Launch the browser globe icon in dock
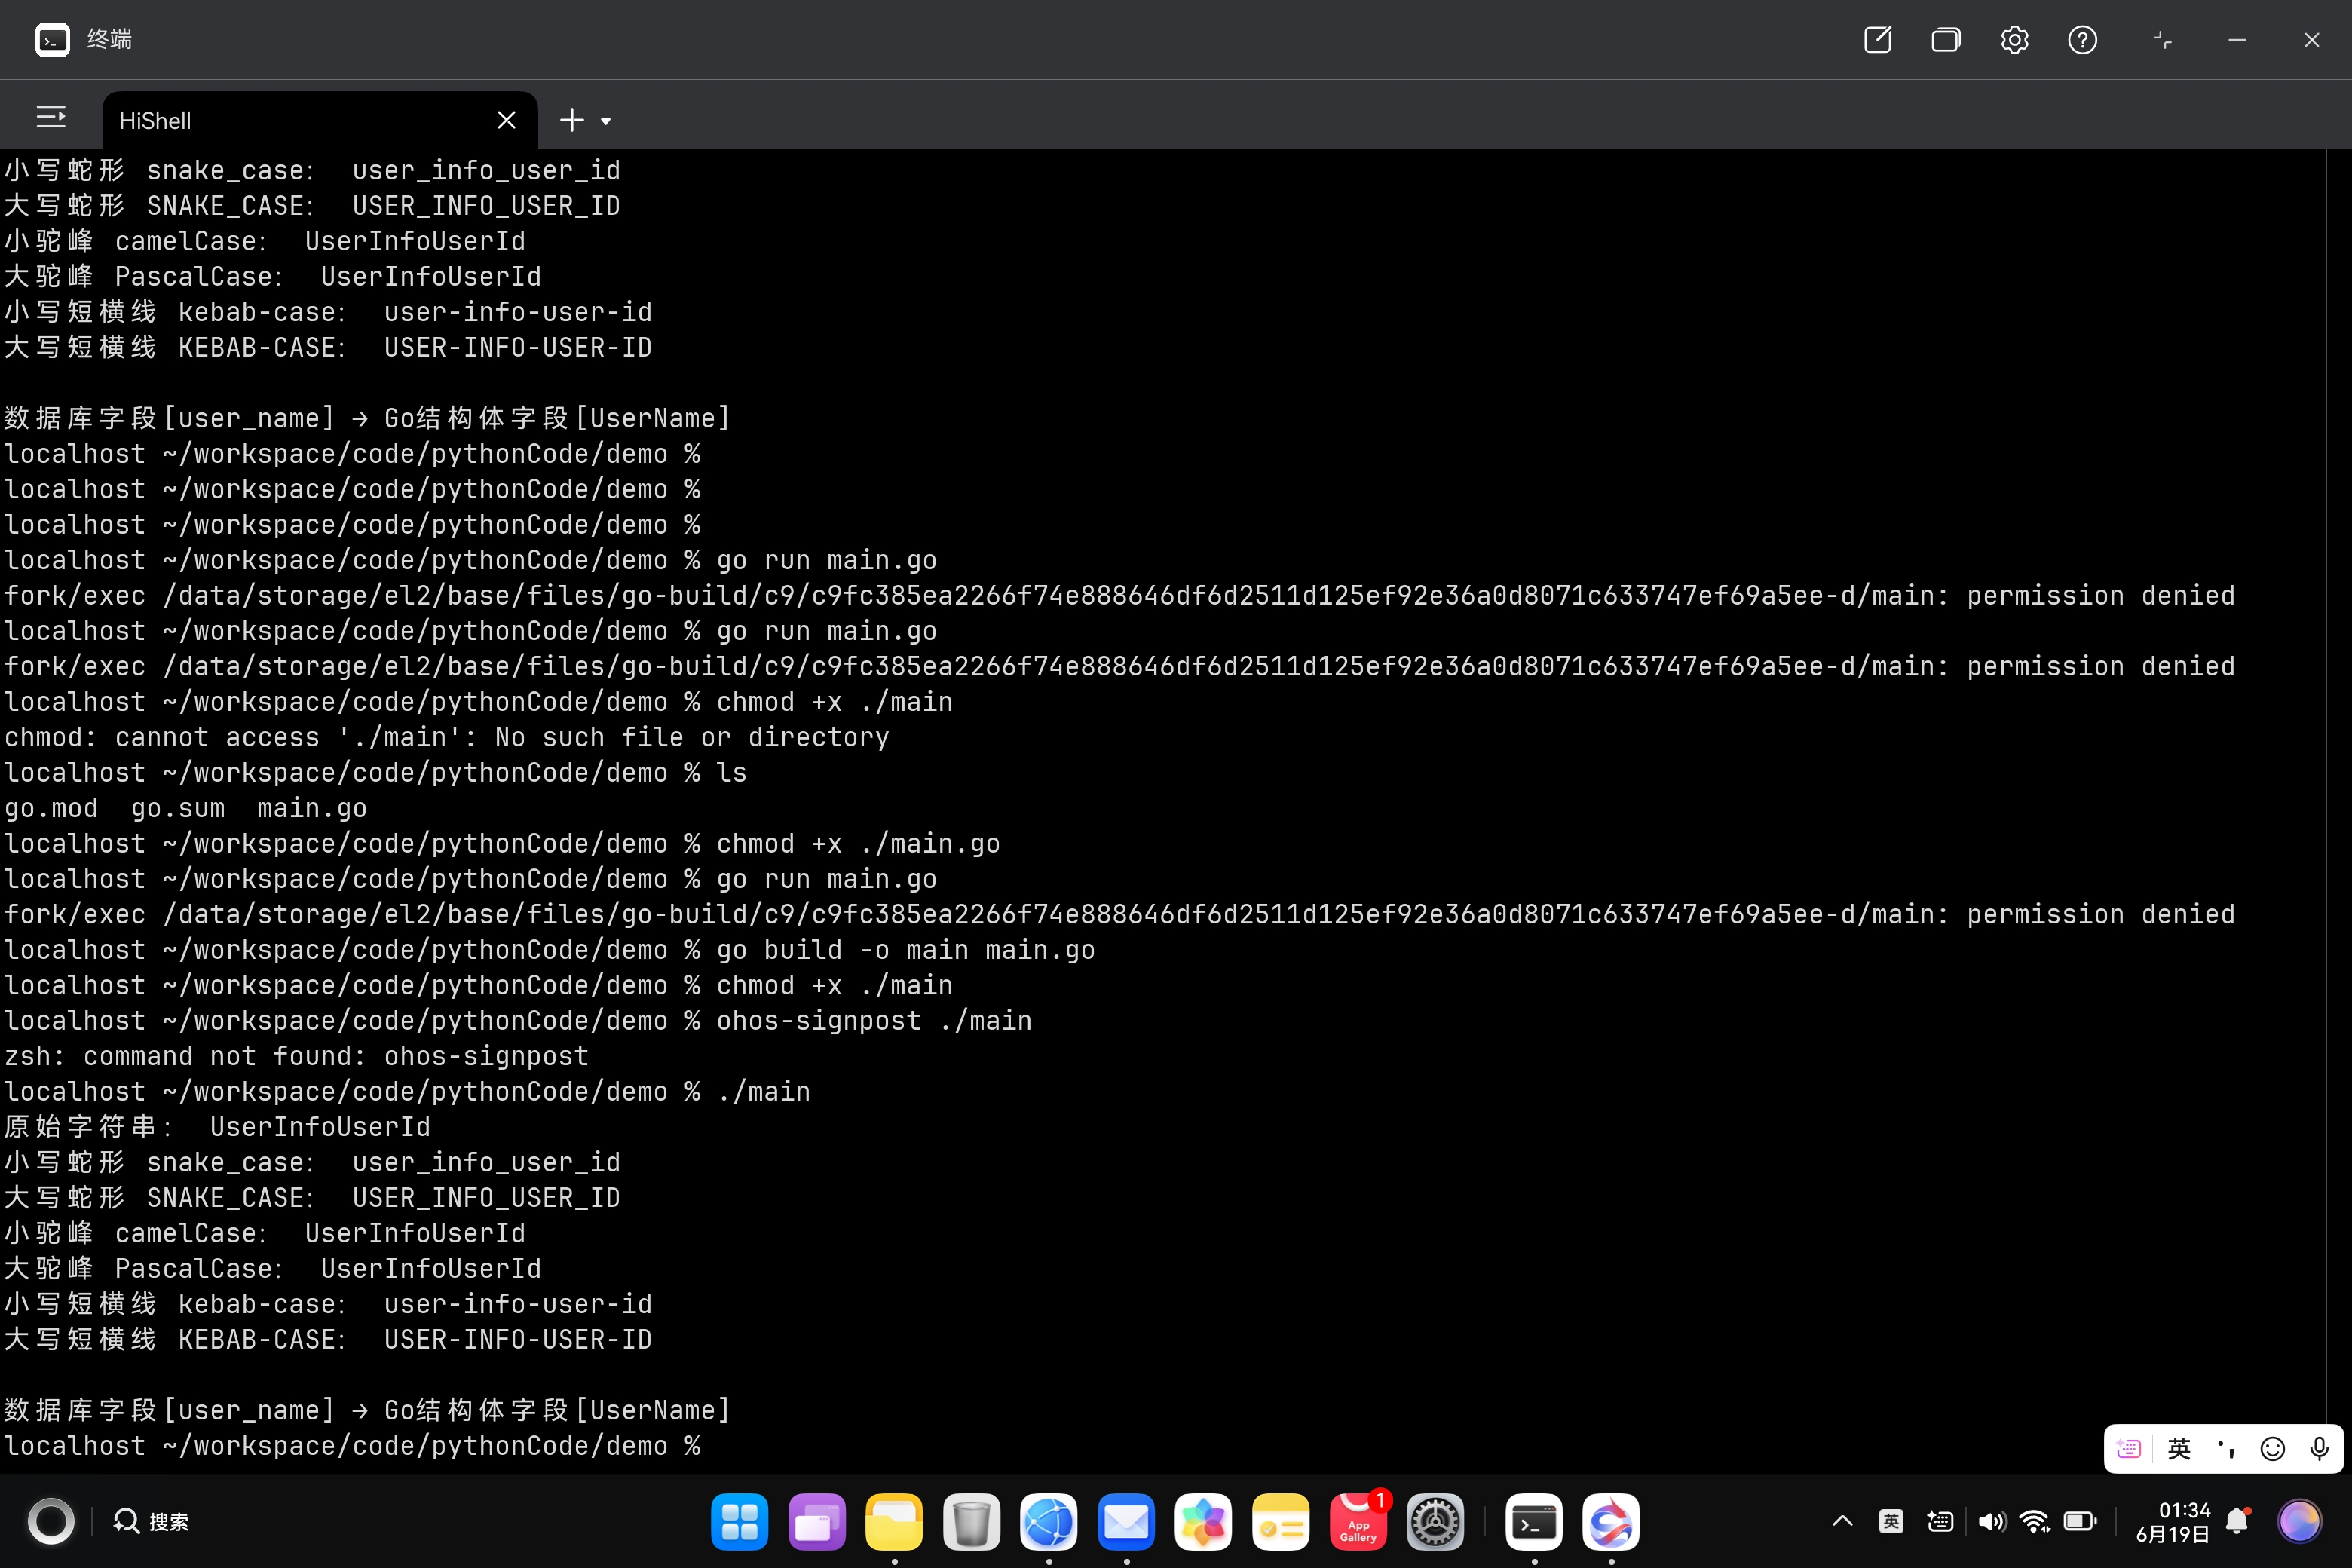 (x=1048, y=1522)
